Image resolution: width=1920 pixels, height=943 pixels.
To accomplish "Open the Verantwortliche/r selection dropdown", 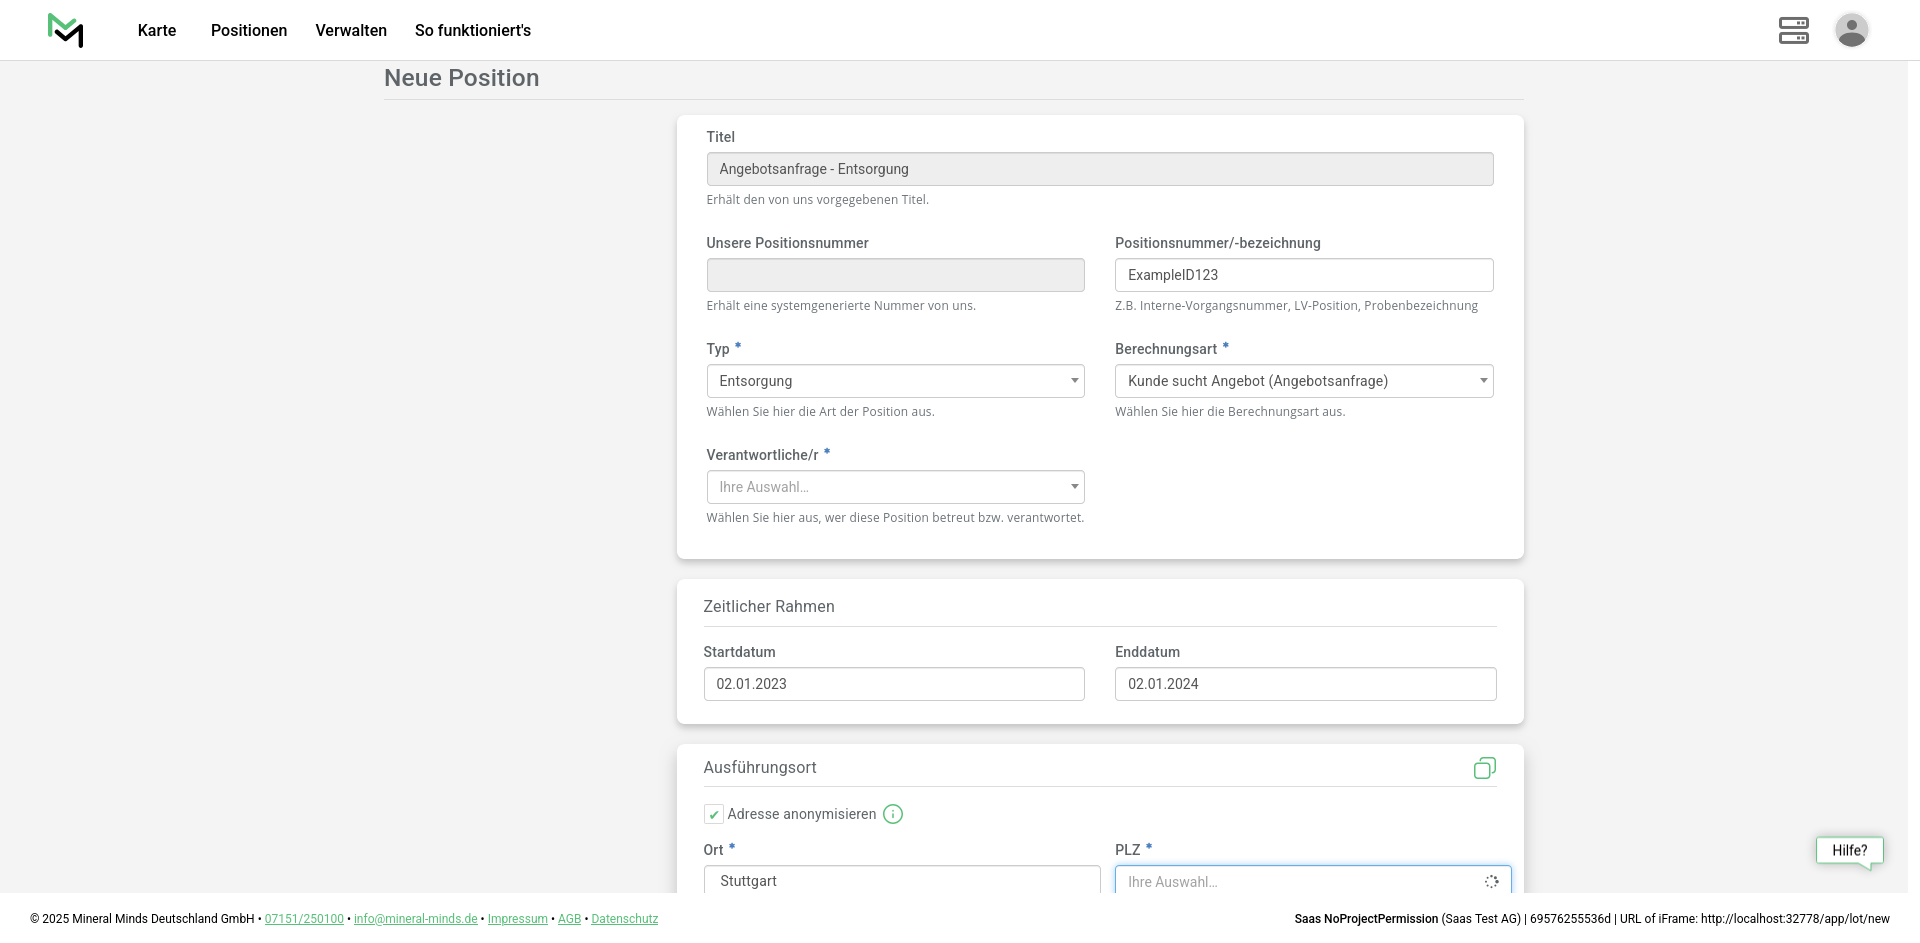I will click(895, 487).
